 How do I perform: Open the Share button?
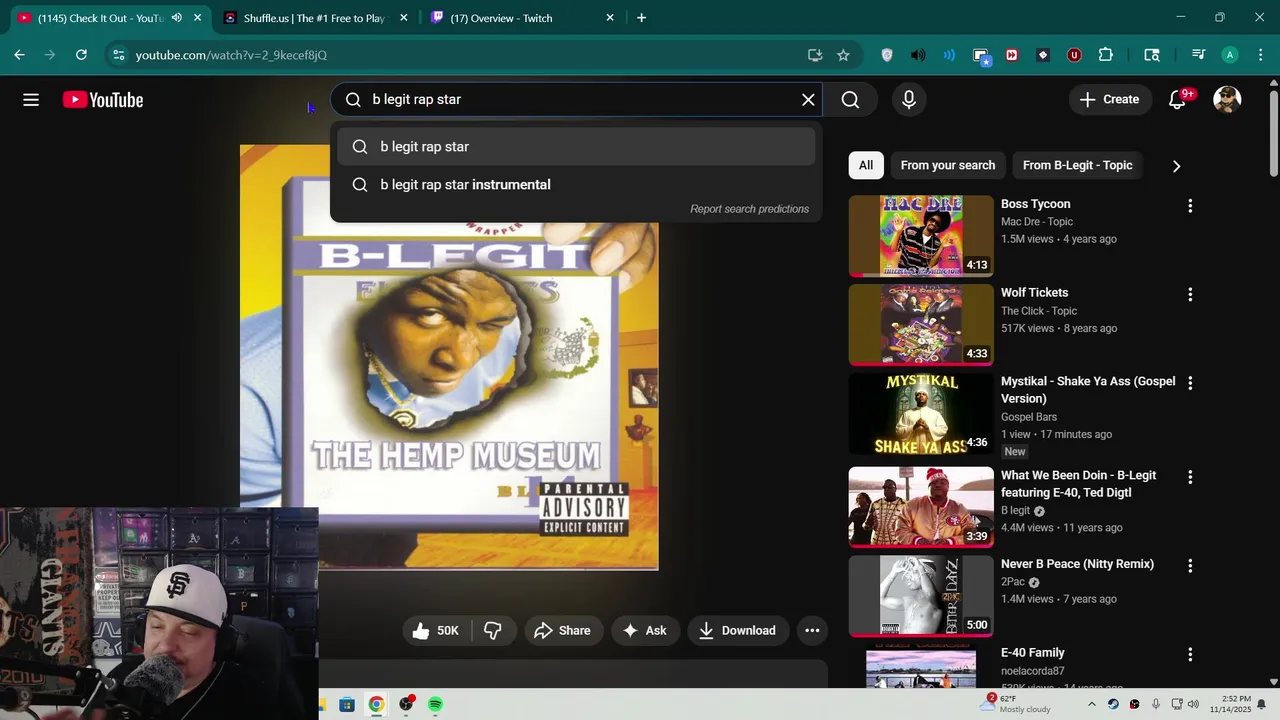point(562,630)
